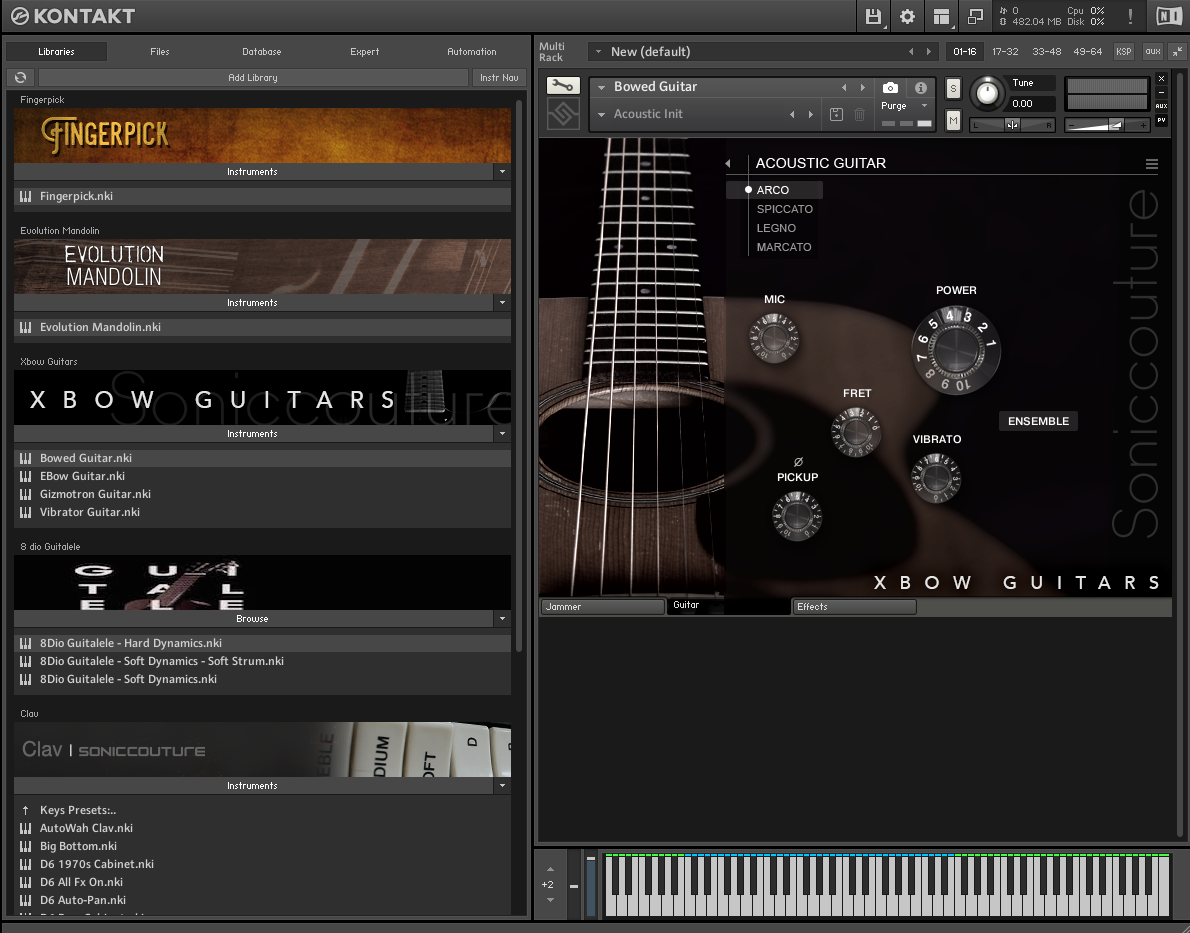Screen dimensions: 1190x933
Task: Open Acoustic Init snapshot dropdown
Action: [x=602, y=115]
